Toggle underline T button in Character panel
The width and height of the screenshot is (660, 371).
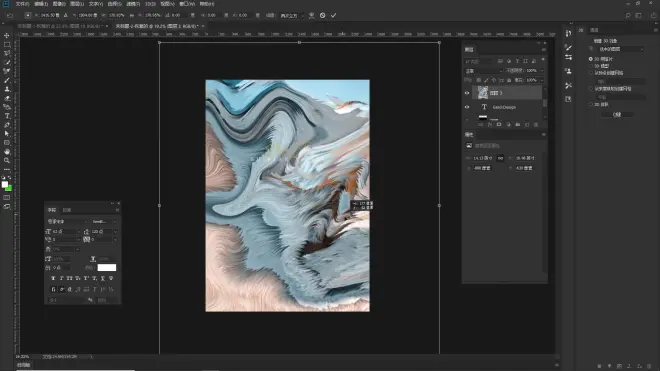[x=103, y=278]
